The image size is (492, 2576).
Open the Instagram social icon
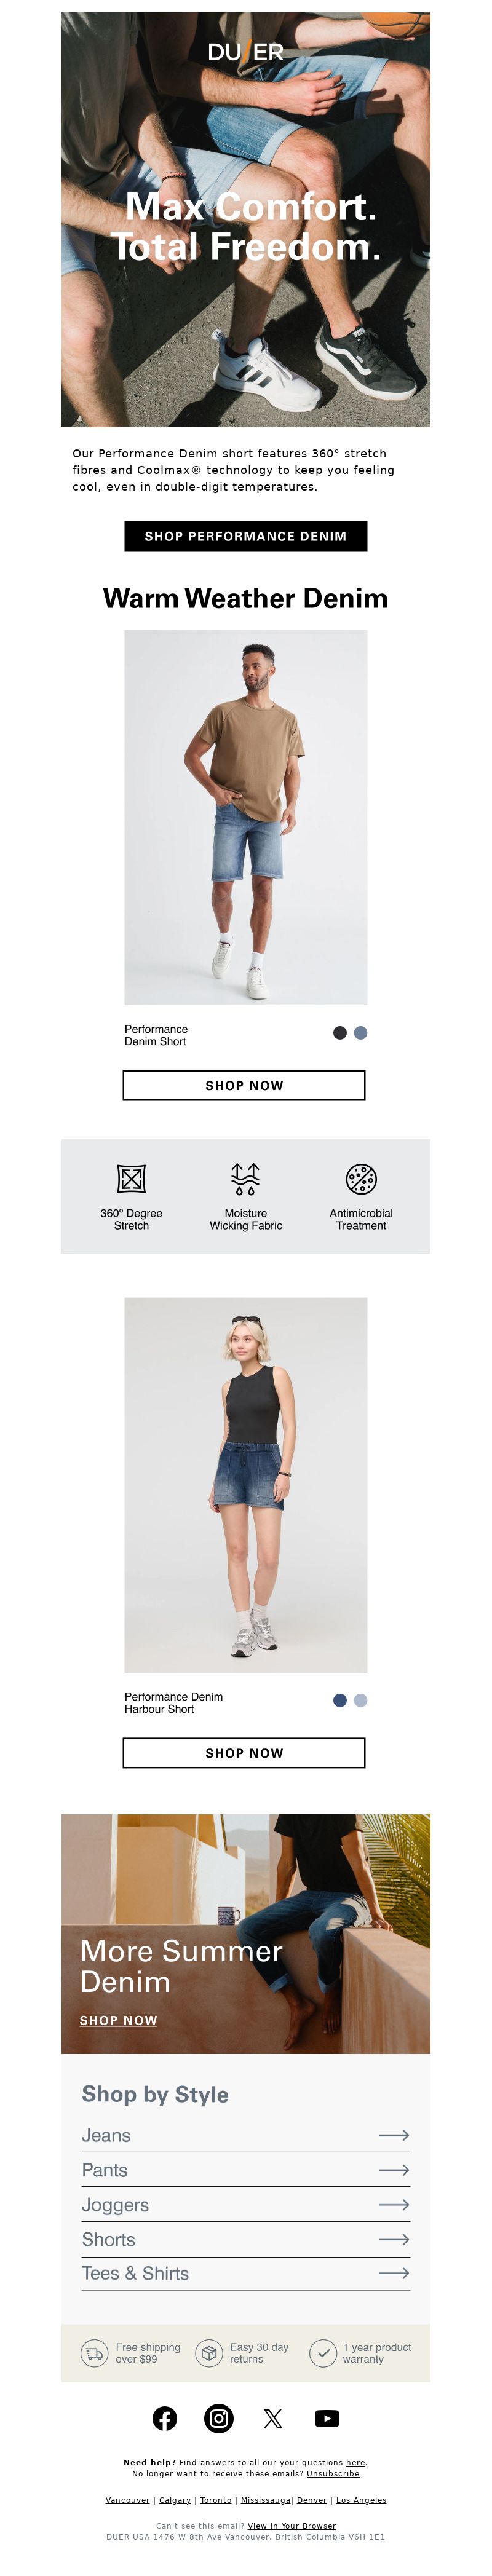pos(219,2418)
